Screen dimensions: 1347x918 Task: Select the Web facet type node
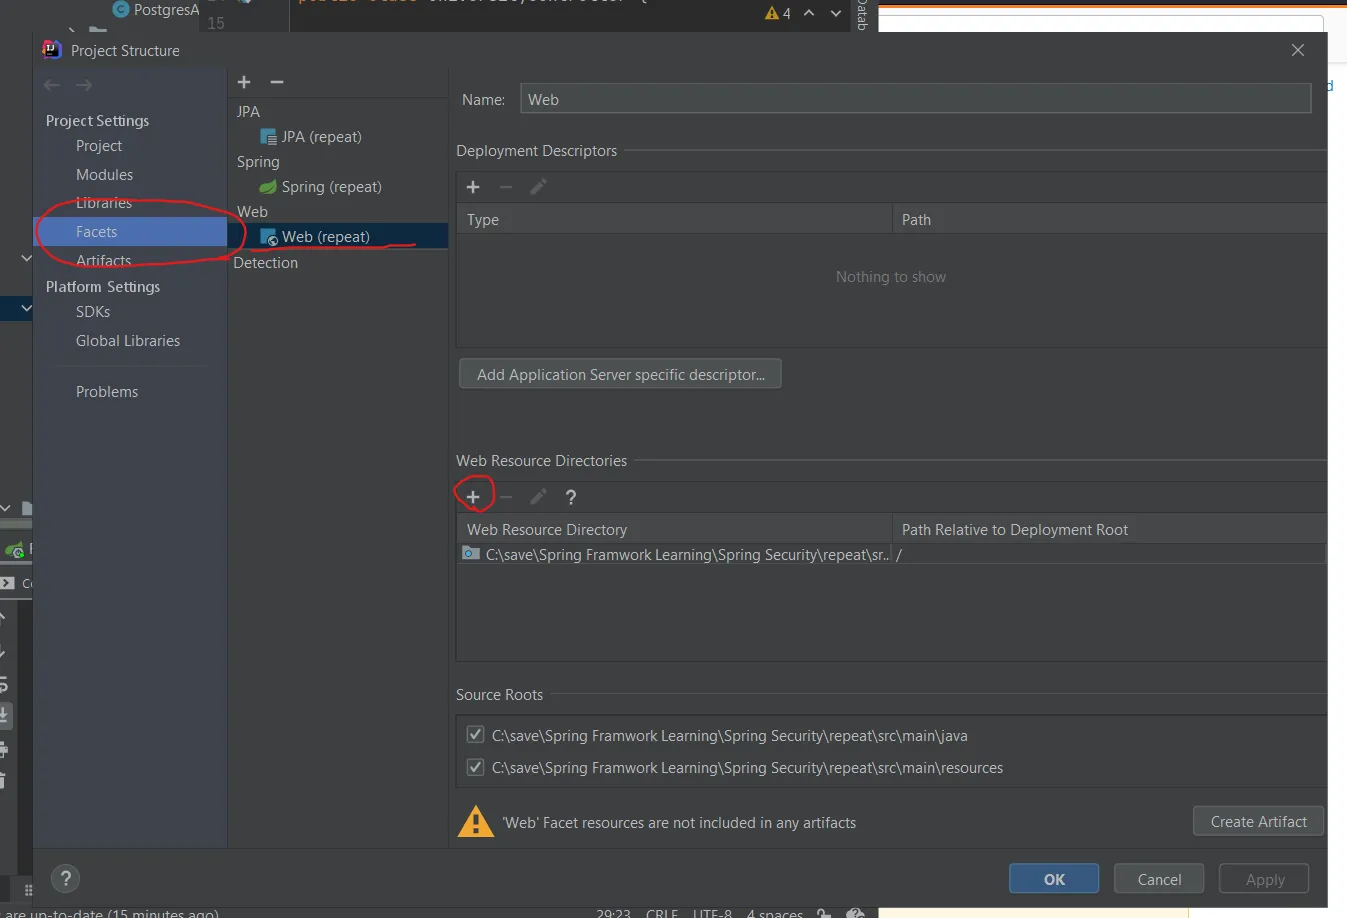tap(252, 212)
